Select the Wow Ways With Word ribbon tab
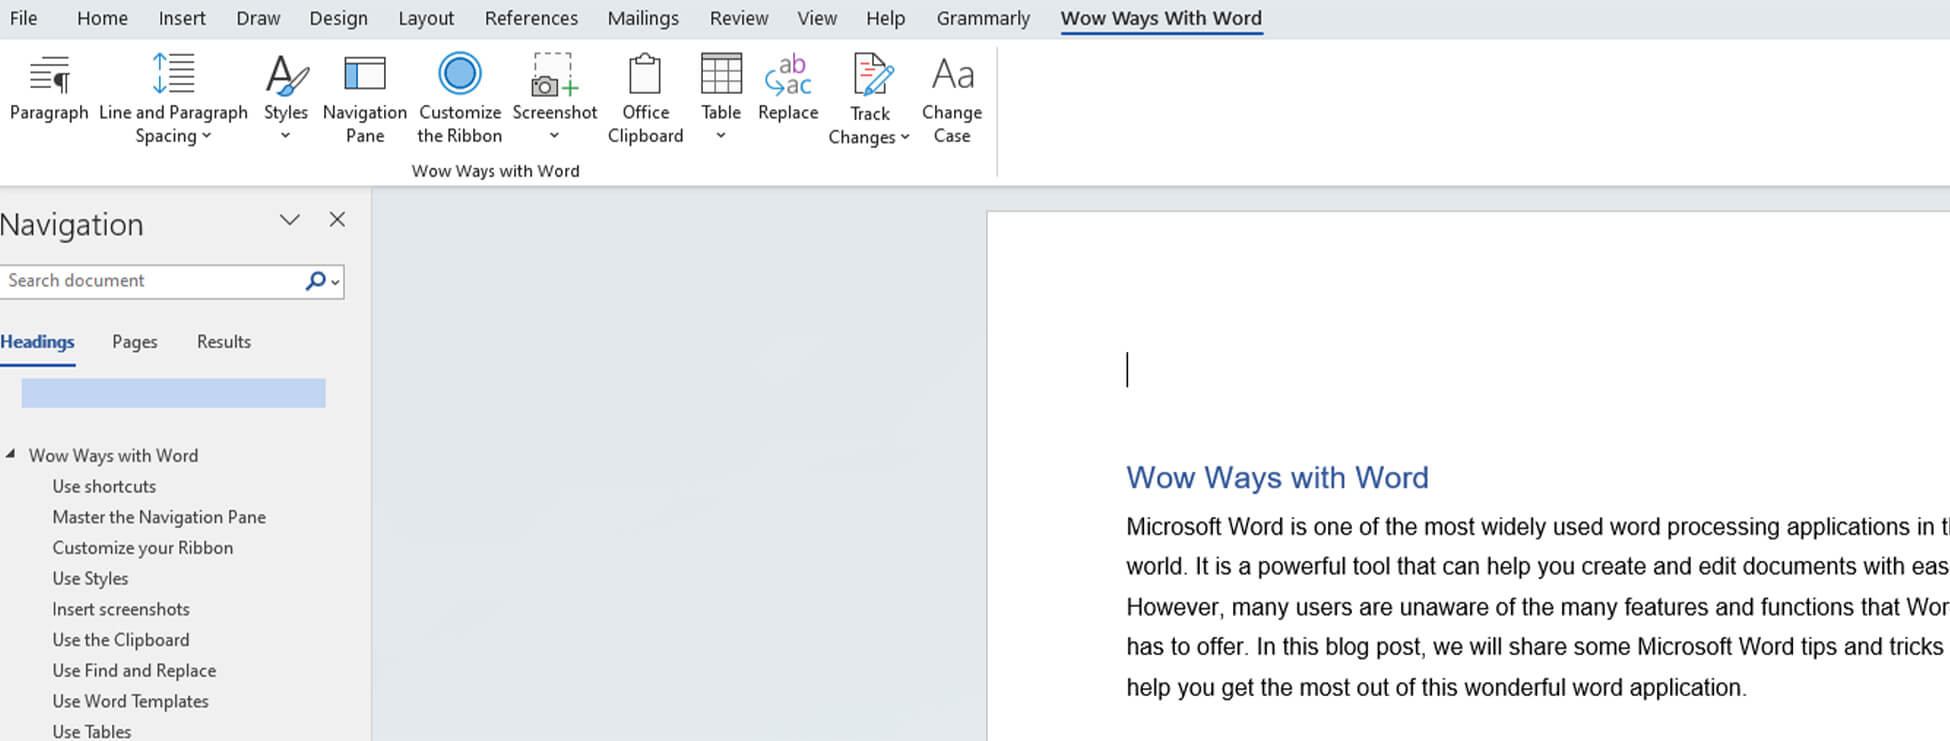The image size is (1950, 741). pos(1161,18)
